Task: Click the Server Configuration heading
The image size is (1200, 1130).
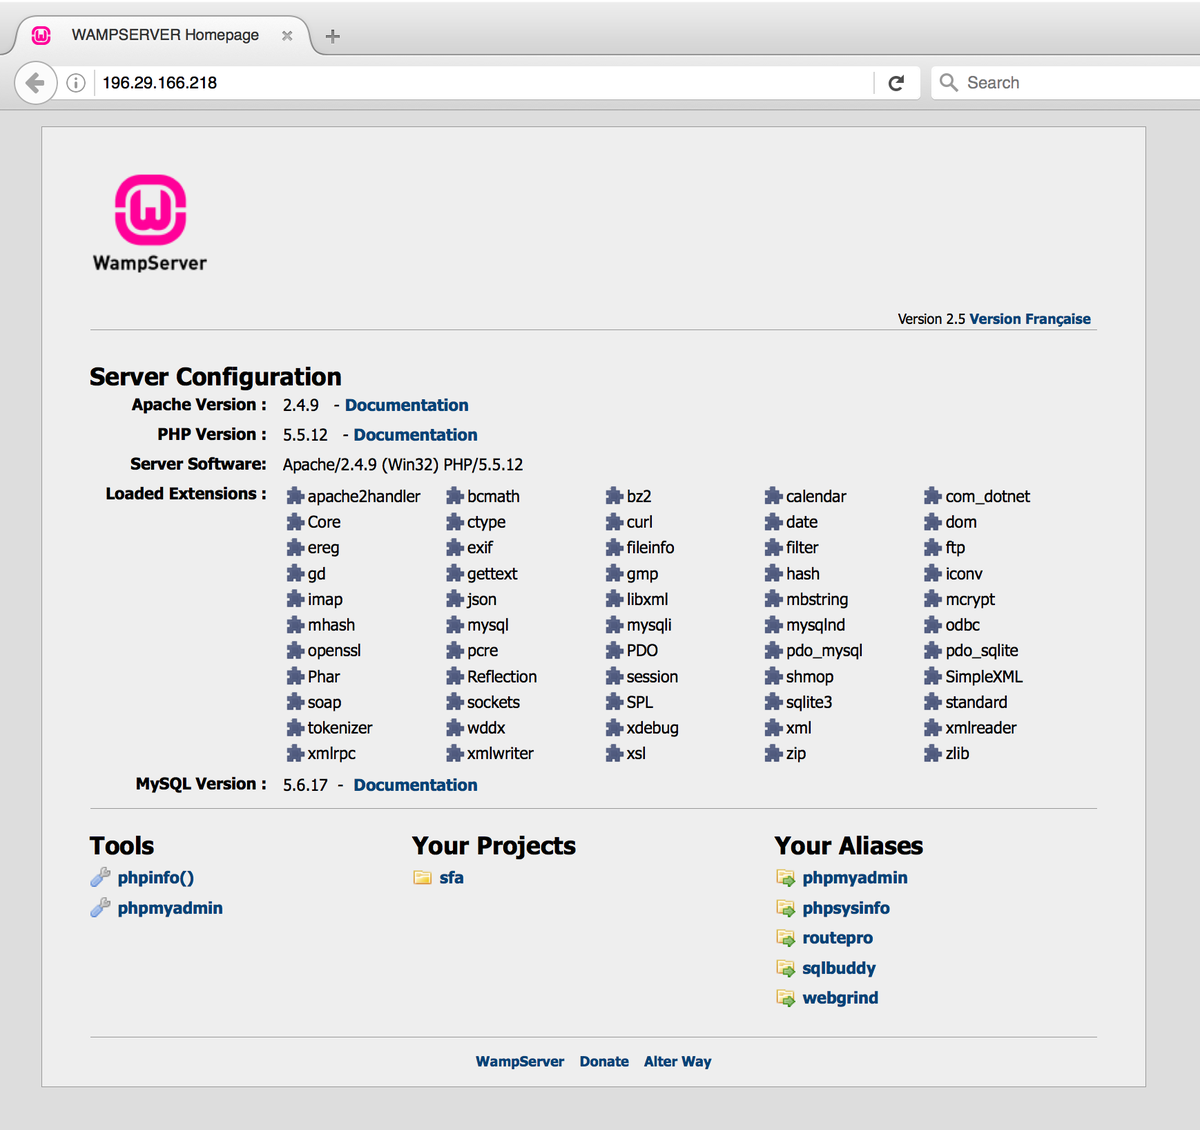Action: [215, 377]
